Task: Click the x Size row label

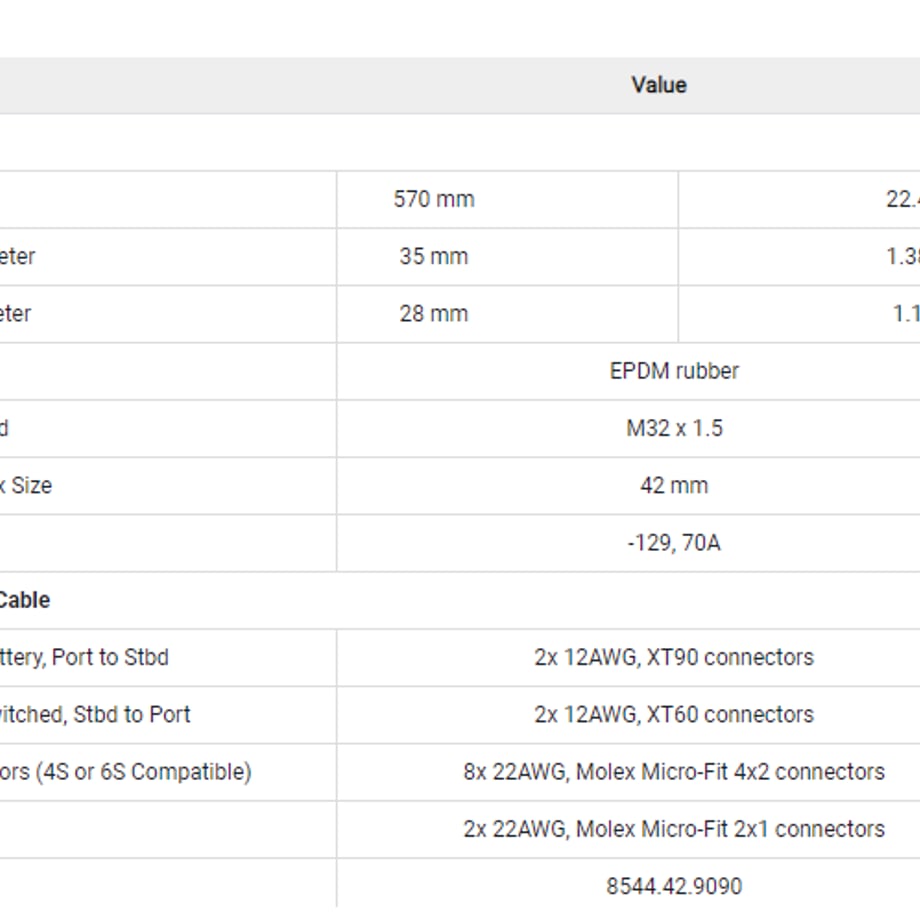Action: click(25, 486)
